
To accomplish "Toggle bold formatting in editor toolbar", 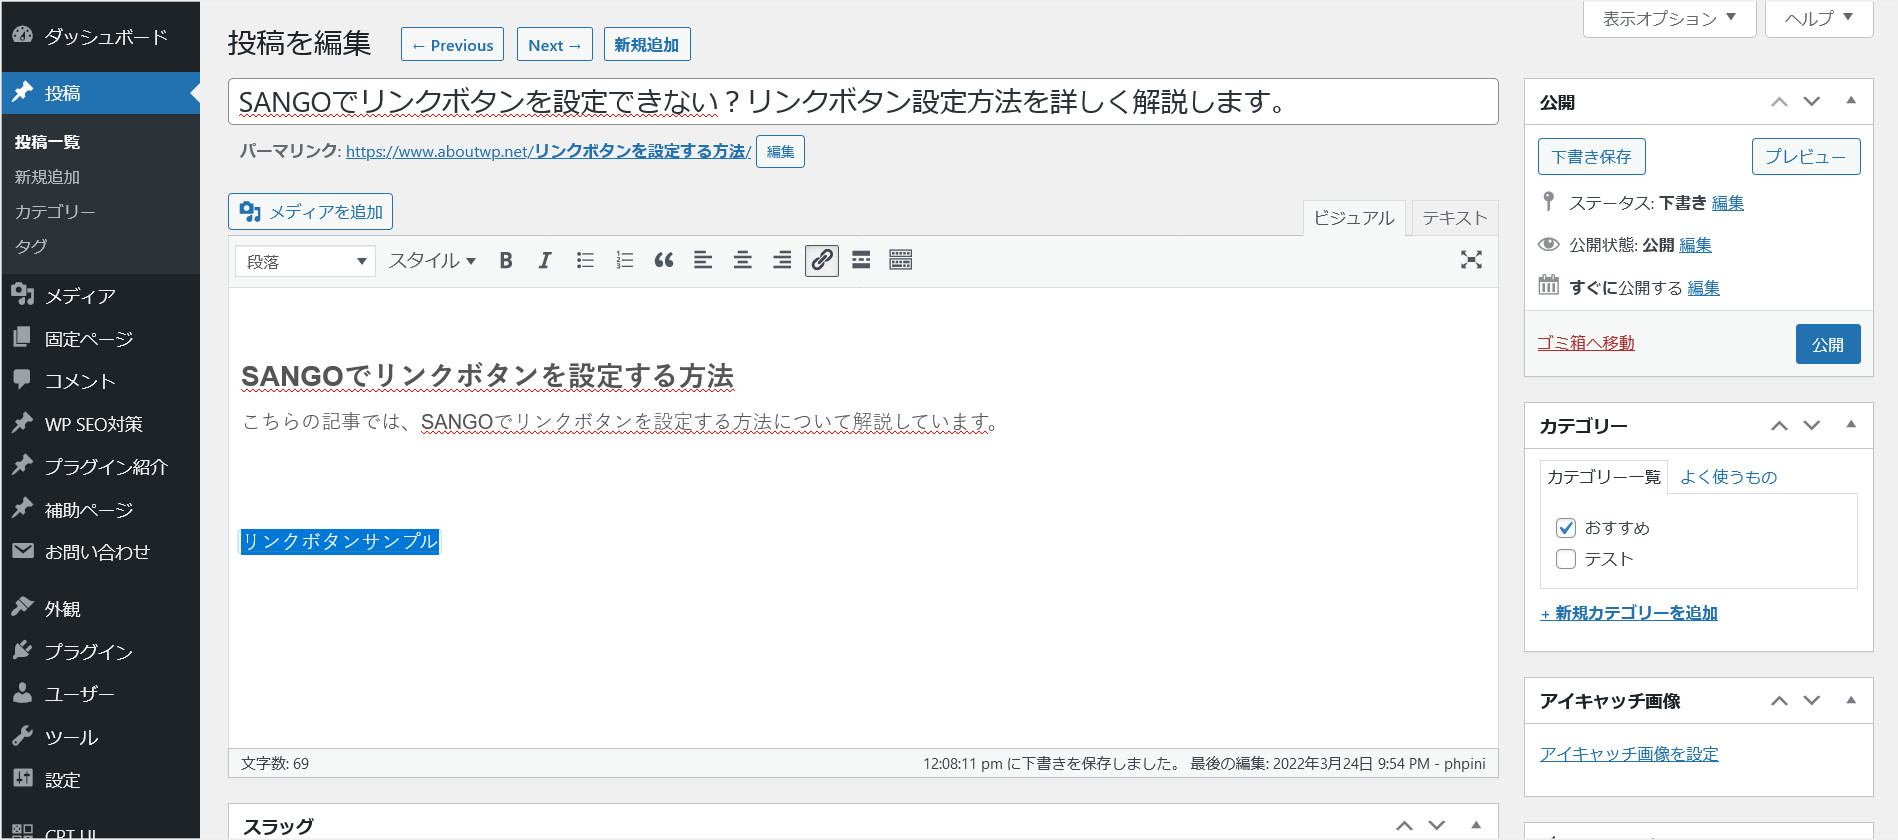I will 506,261.
